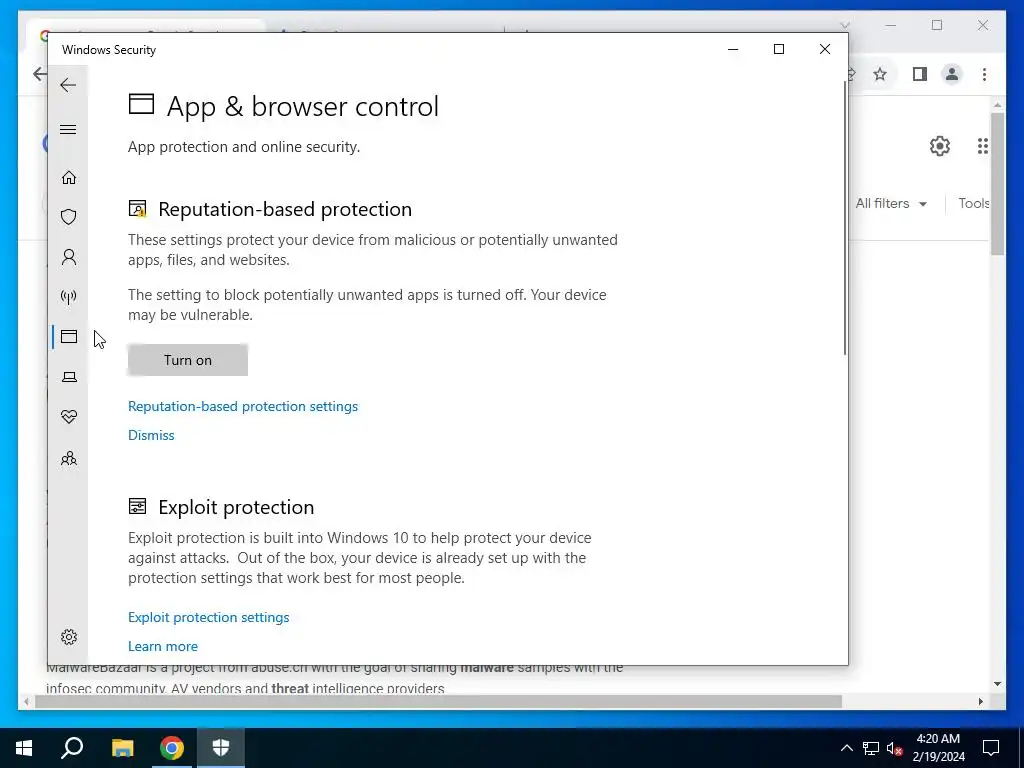Open network status tray icon

tap(871, 748)
